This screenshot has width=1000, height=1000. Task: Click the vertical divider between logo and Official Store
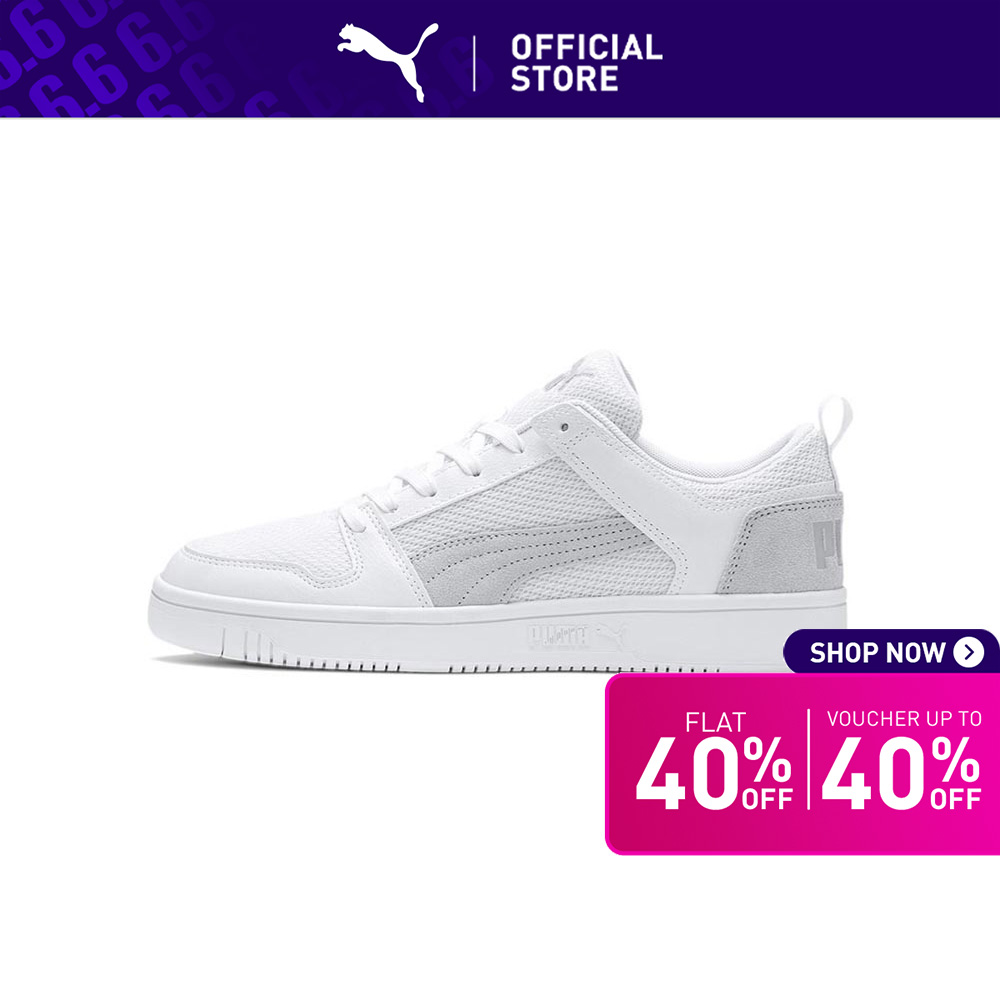click(474, 64)
